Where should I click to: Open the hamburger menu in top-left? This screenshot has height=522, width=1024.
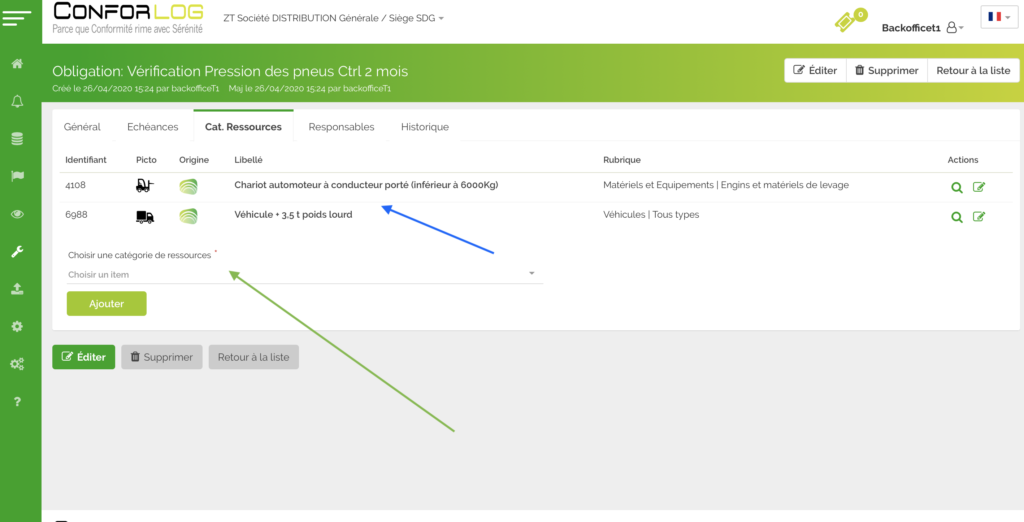coord(18,19)
